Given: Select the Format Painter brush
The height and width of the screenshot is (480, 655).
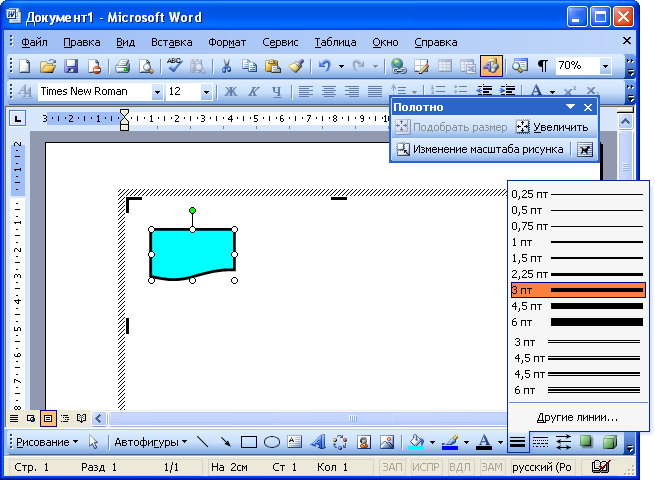Looking at the screenshot, I should [296, 66].
